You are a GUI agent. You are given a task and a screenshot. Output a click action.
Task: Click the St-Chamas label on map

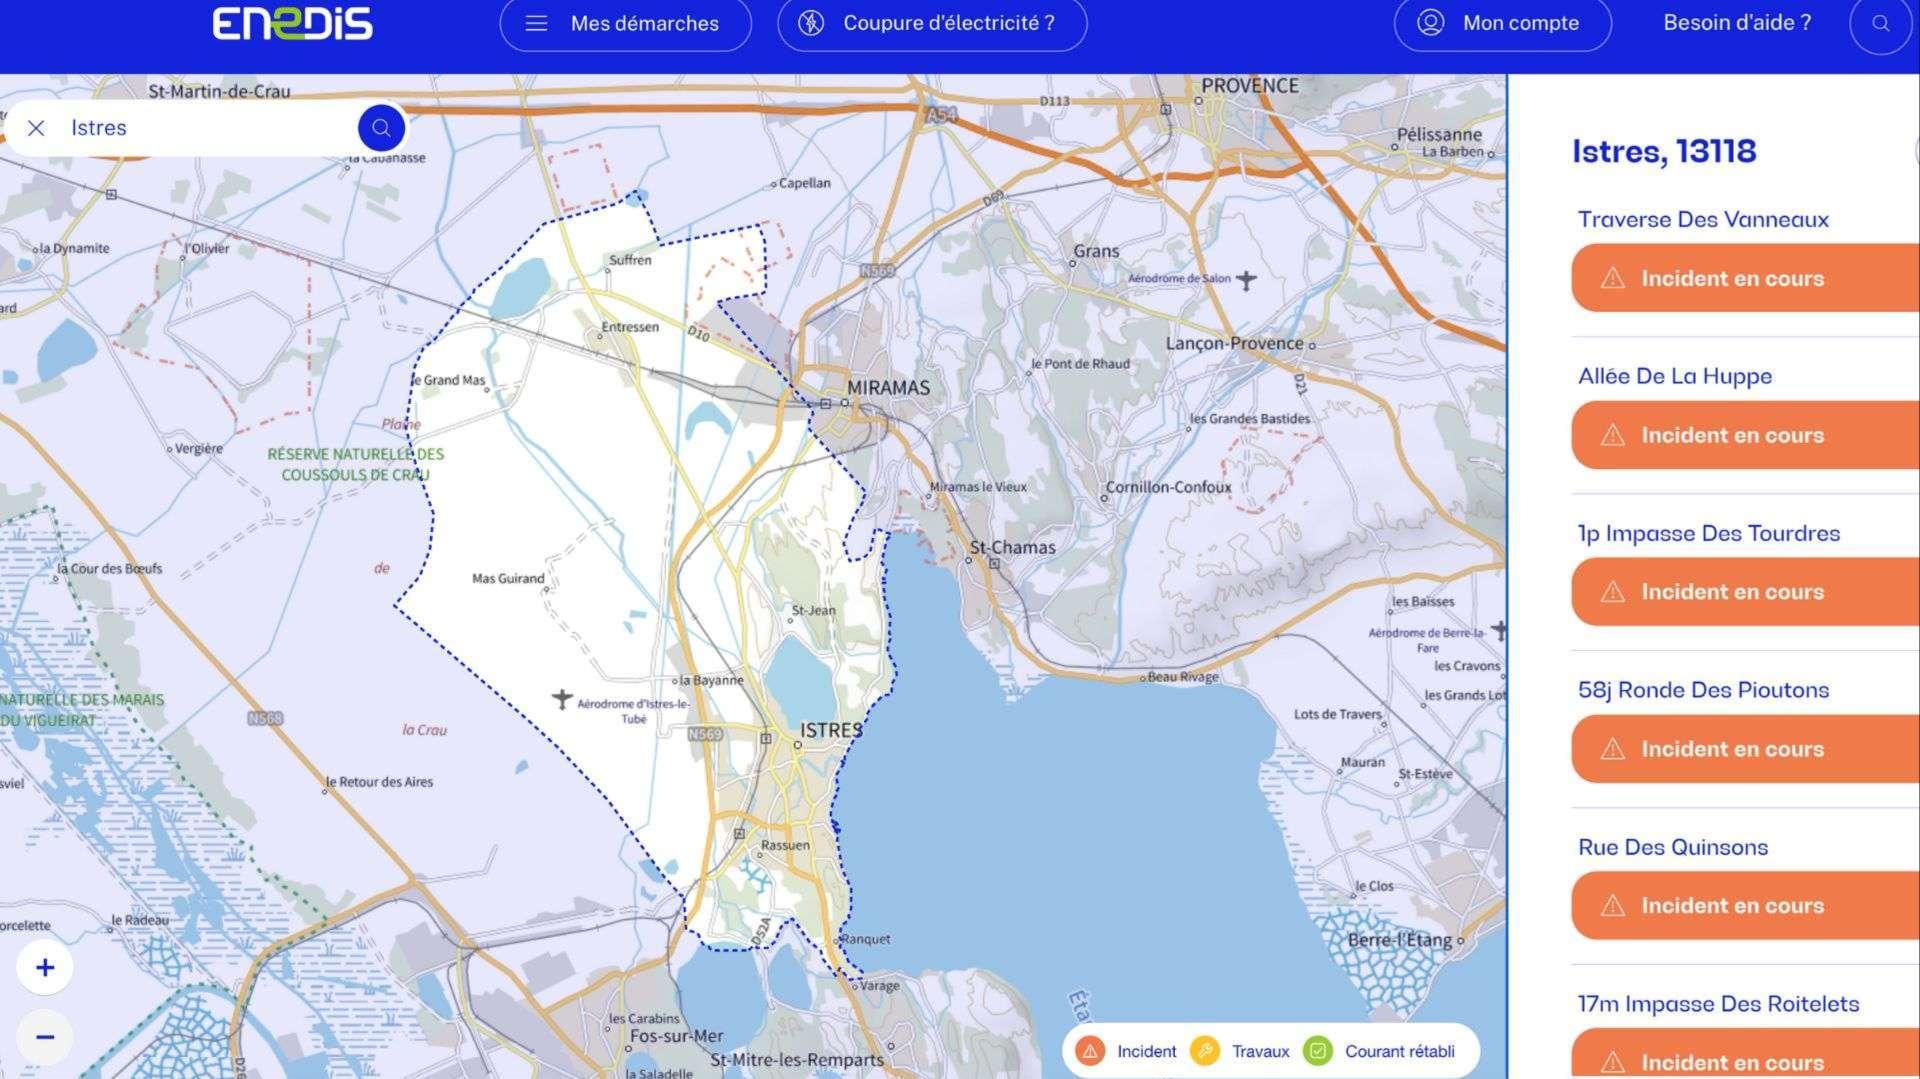click(1013, 547)
